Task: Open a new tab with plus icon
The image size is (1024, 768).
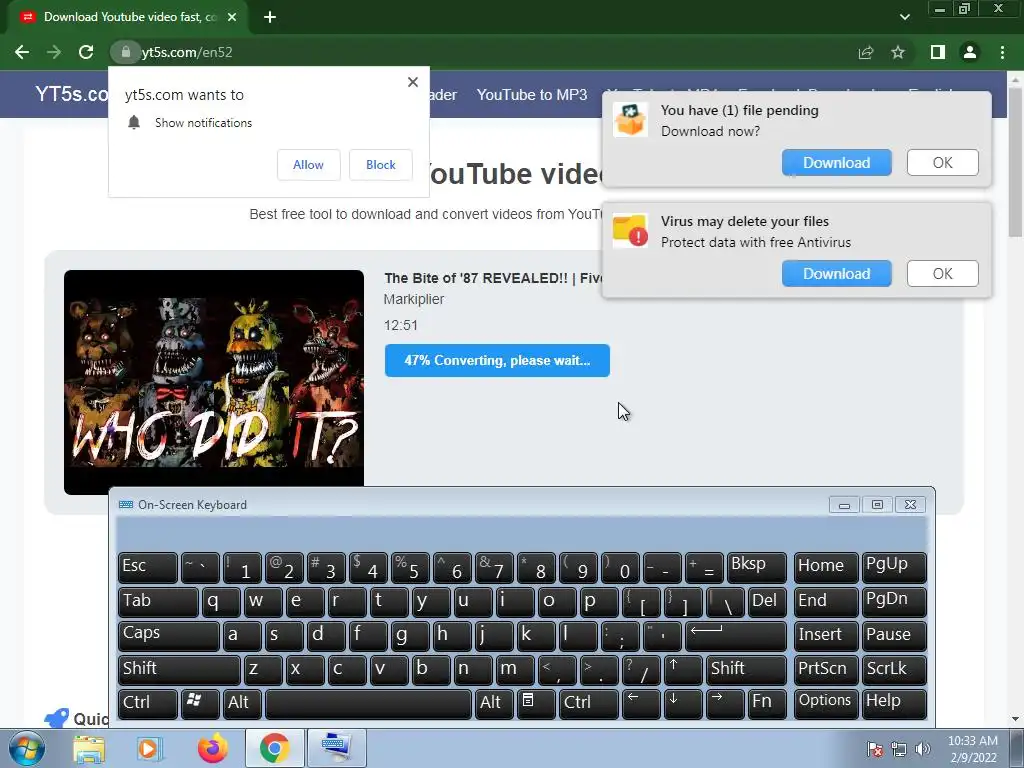Action: coord(270,17)
